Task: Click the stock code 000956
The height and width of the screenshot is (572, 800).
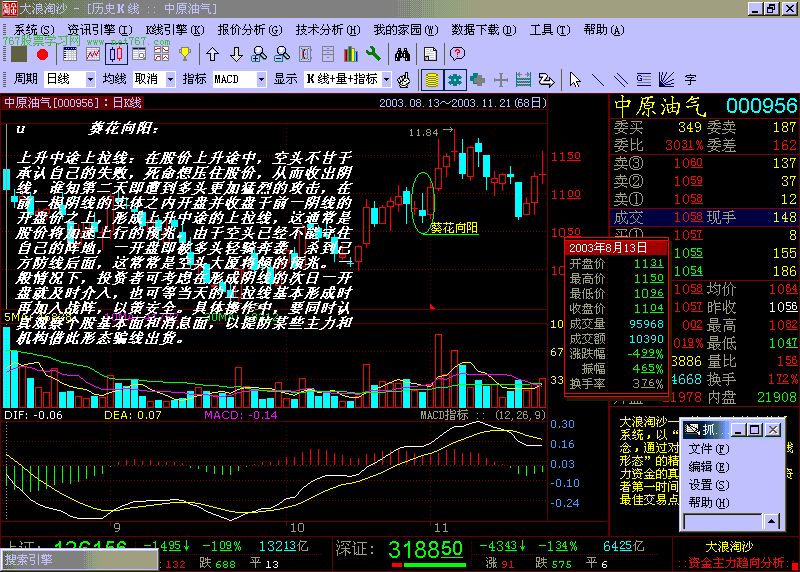Action: point(761,106)
